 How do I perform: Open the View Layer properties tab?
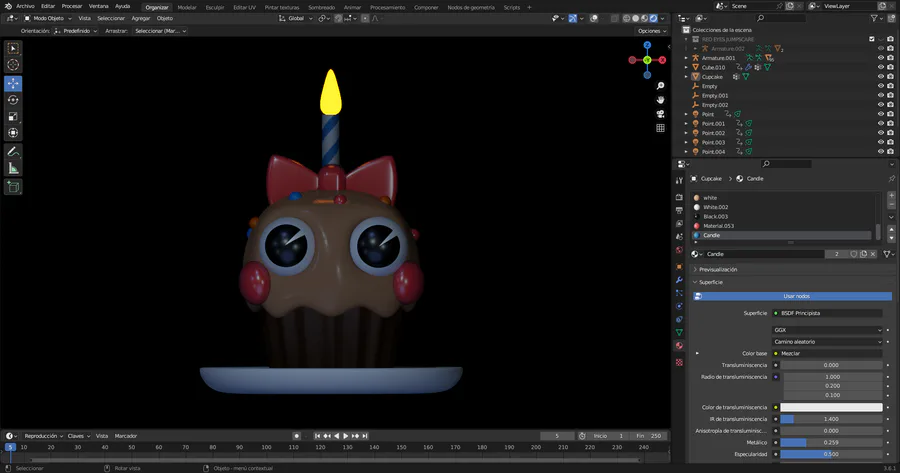(680, 223)
